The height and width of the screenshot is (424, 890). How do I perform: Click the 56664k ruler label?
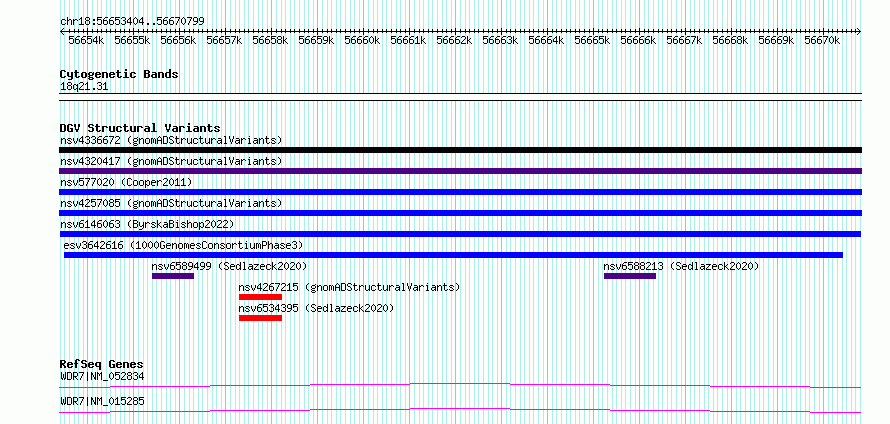click(x=547, y=40)
